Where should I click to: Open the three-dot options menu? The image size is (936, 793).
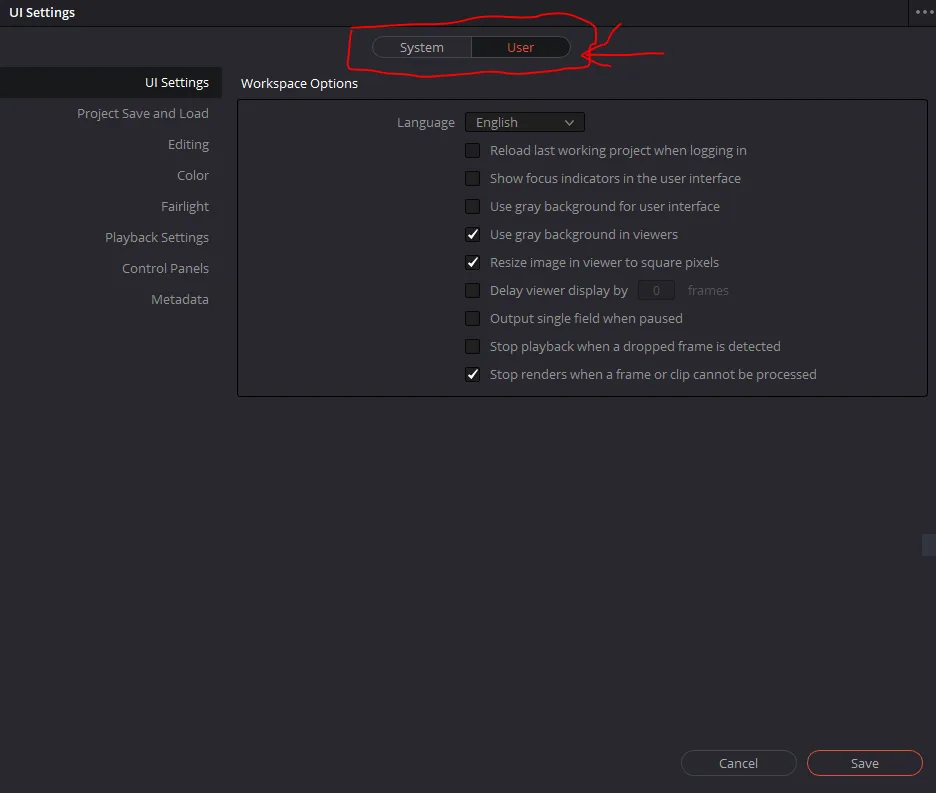coord(924,12)
